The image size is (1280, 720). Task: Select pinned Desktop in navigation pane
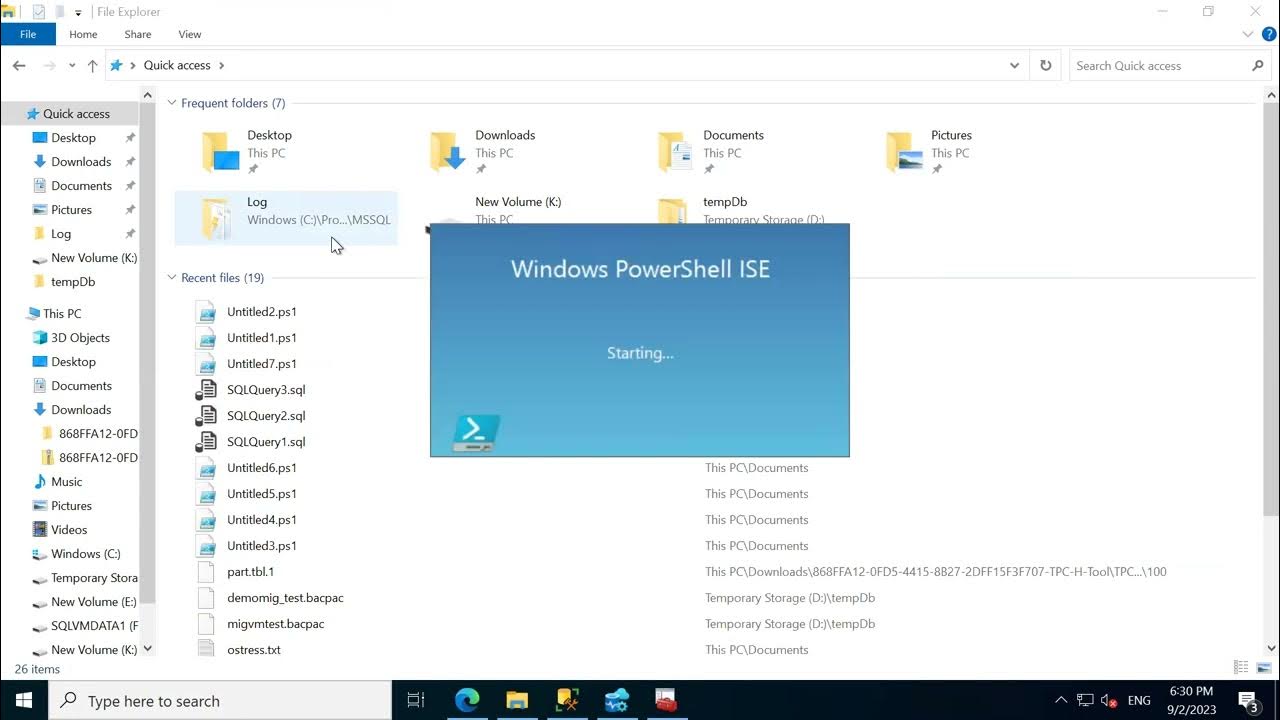point(74,138)
